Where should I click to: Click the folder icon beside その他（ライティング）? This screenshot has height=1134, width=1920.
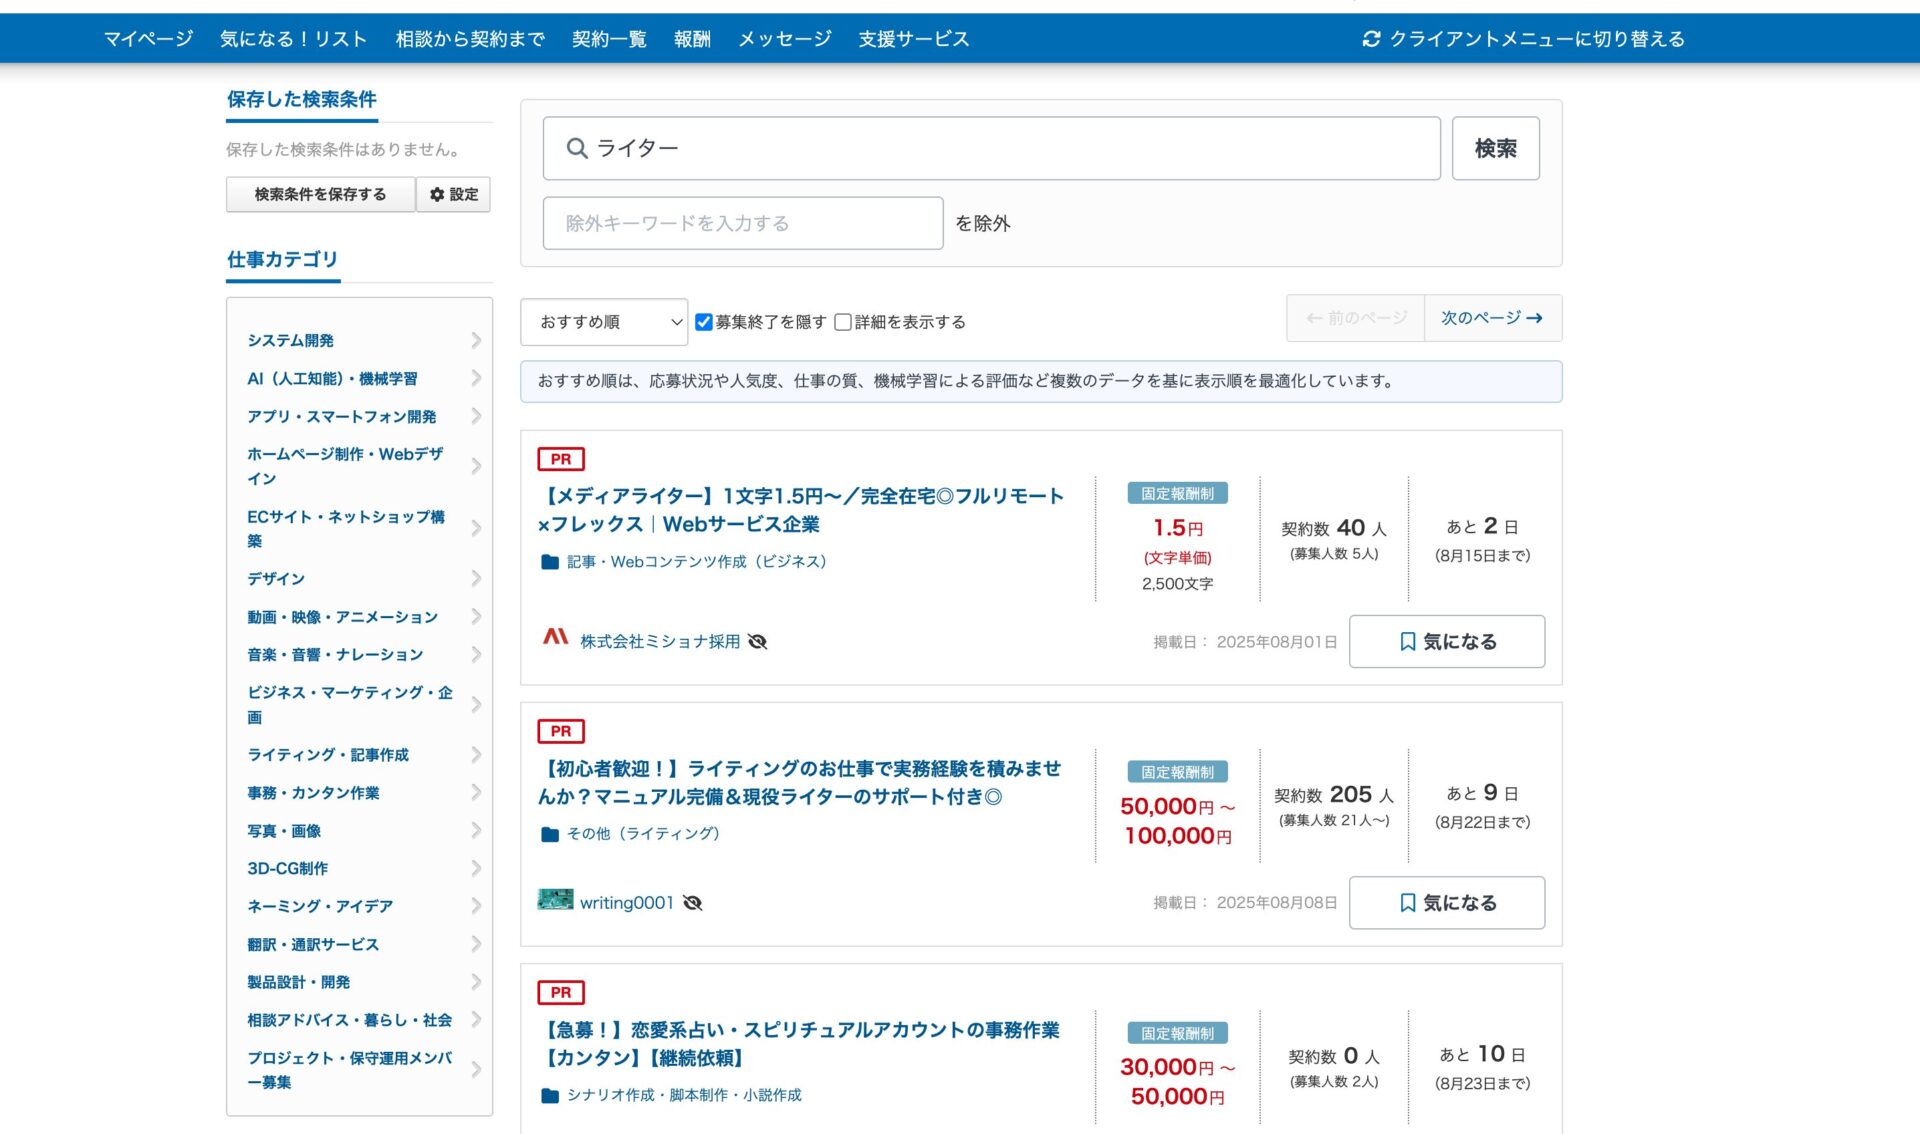point(550,833)
